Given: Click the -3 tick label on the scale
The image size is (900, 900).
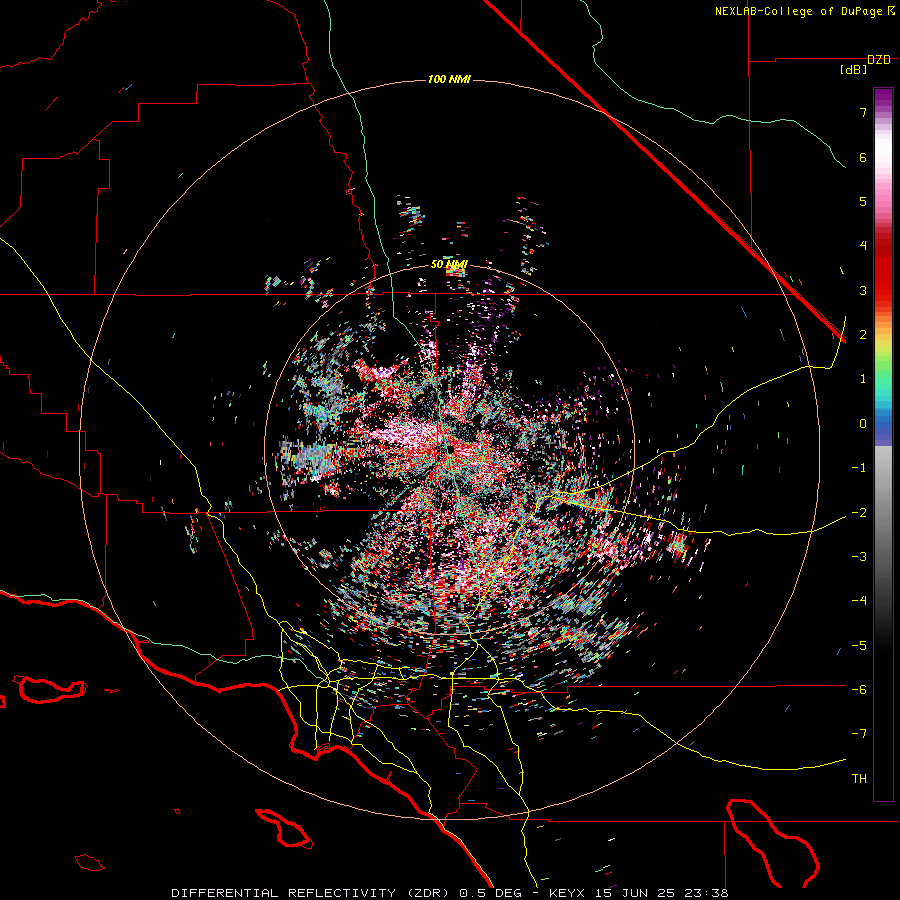Looking at the screenshot, I should pos(859,557).
